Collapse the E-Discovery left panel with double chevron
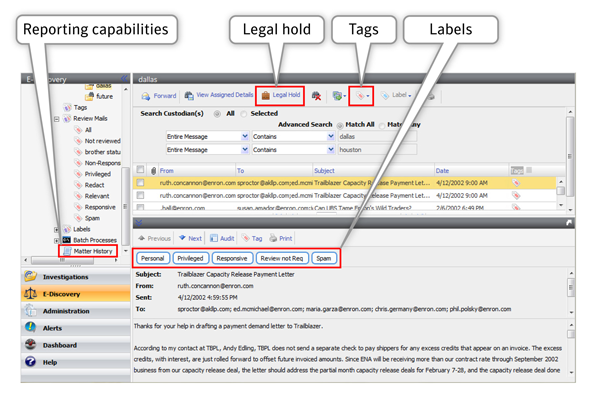The image size is (590, 395). (125, 78)
